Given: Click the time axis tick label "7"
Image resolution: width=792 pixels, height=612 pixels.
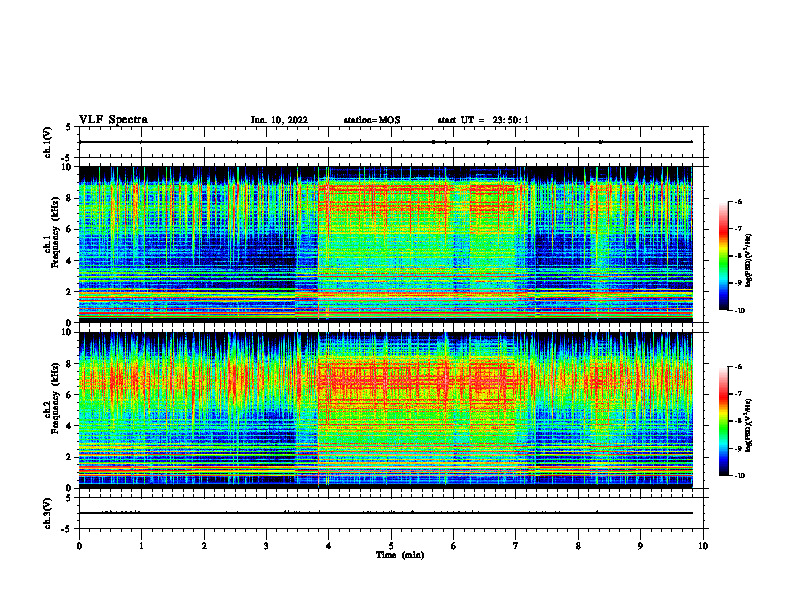Looking at the screenshot, I should coord(516,545).
